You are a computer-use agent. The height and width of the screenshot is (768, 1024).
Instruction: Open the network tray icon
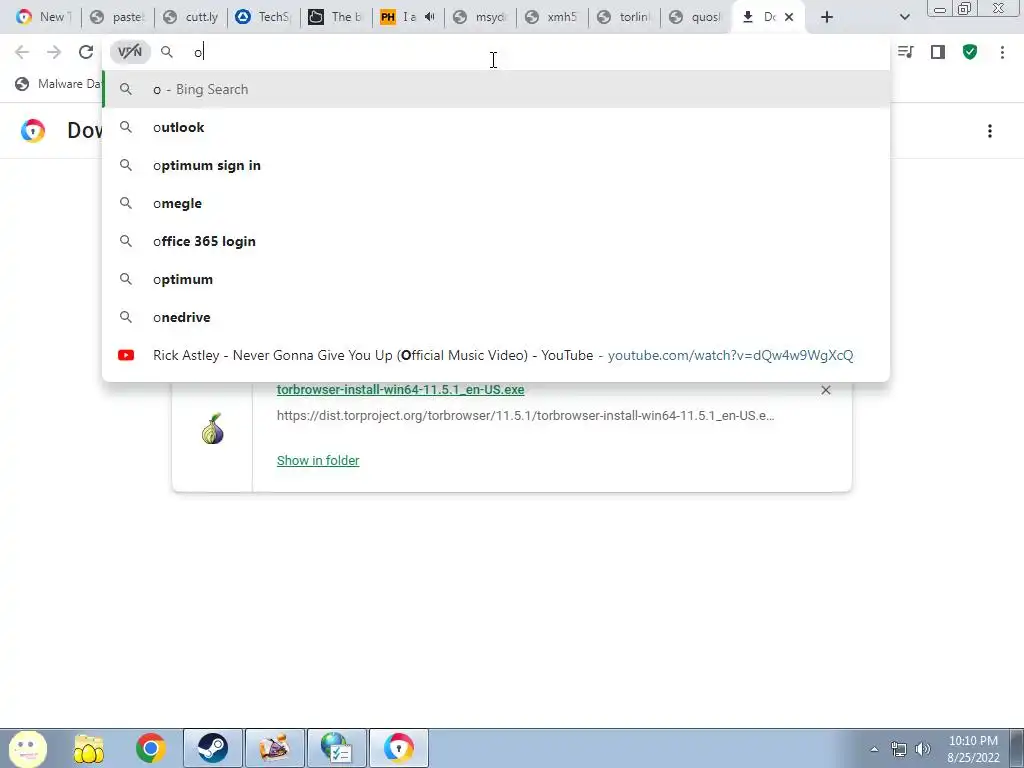click(899, 749)
